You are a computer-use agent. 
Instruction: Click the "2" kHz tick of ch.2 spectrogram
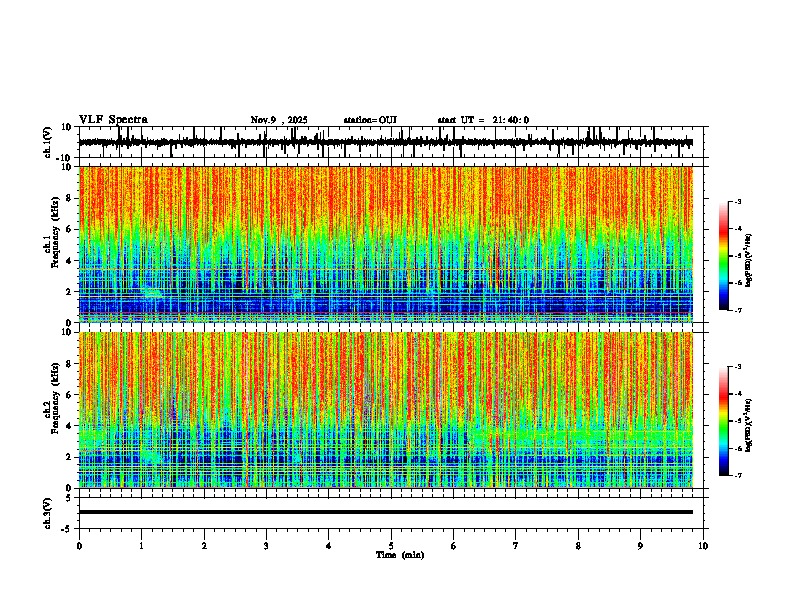click(69, 457)
